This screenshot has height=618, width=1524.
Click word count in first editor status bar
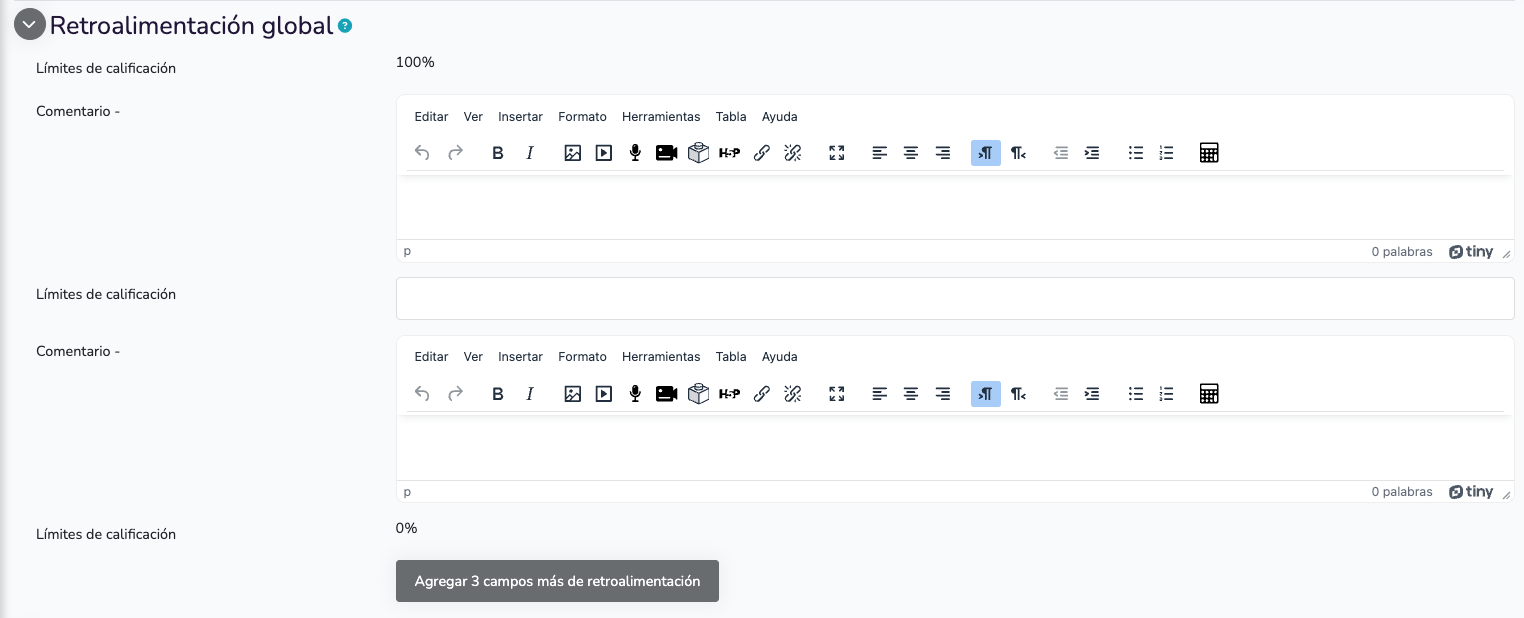(x=1402, y=252)
